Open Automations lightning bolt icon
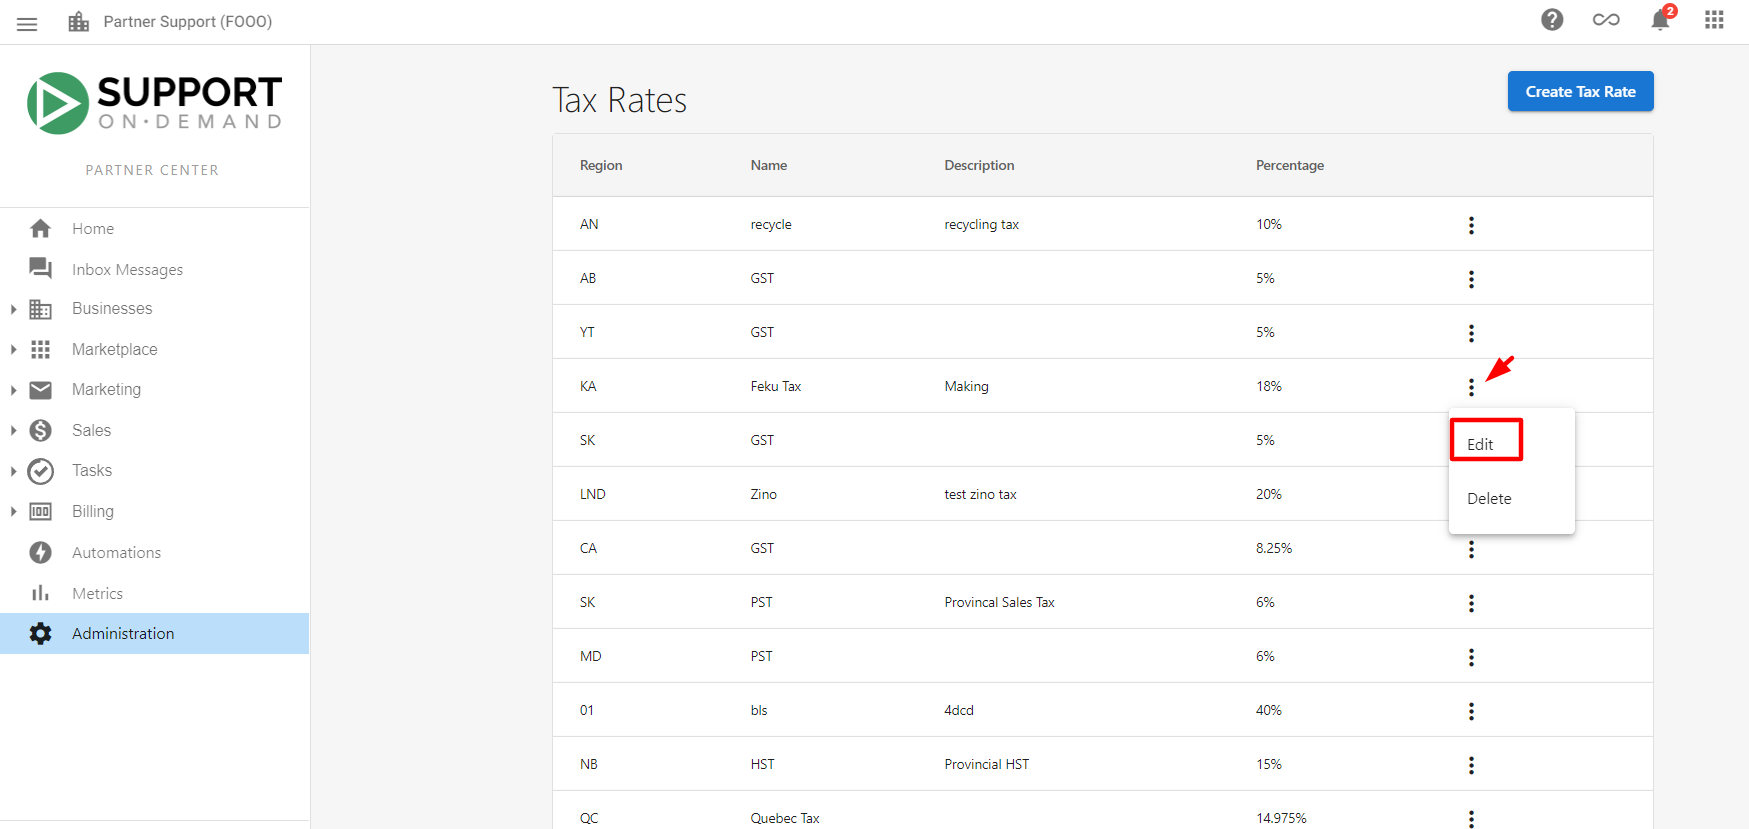This screenshot has height=829, width=1749. pyautogui.click(x=41, y=553)
